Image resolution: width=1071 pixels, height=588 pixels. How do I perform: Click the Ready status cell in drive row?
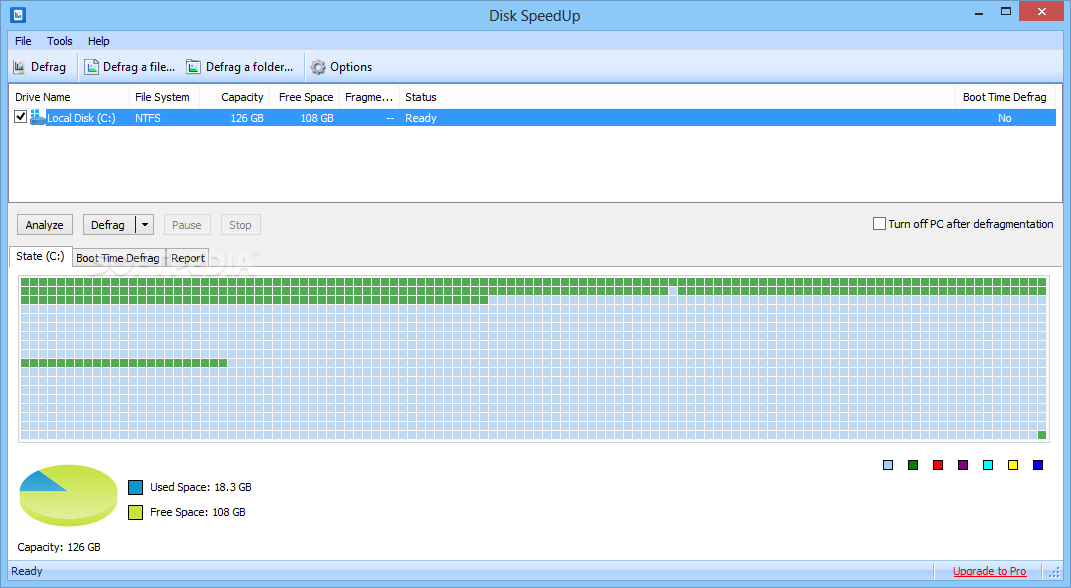click(421, 118)
